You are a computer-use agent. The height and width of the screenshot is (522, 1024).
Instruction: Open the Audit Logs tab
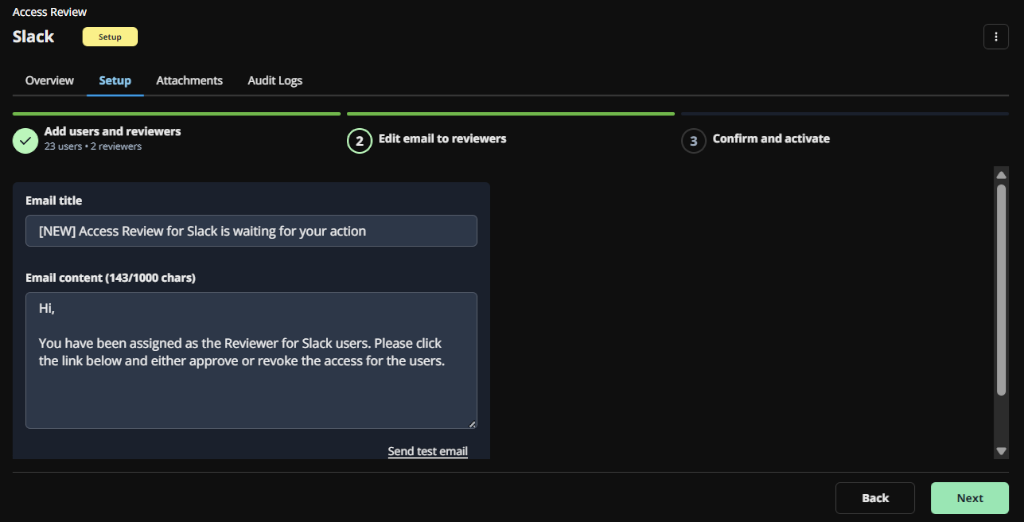275,80
